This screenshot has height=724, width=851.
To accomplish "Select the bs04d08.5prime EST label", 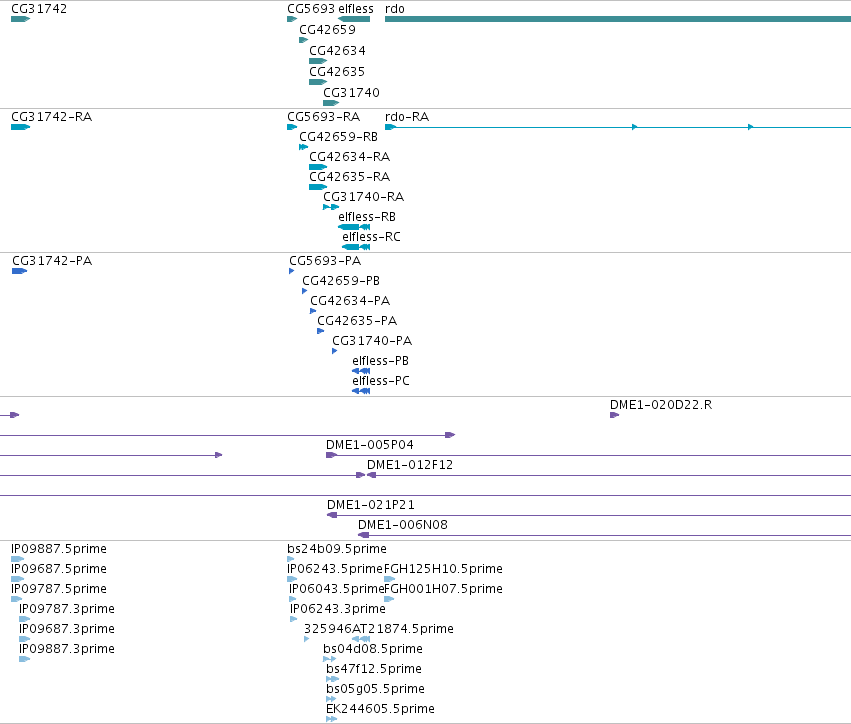I will pos(373,650).
